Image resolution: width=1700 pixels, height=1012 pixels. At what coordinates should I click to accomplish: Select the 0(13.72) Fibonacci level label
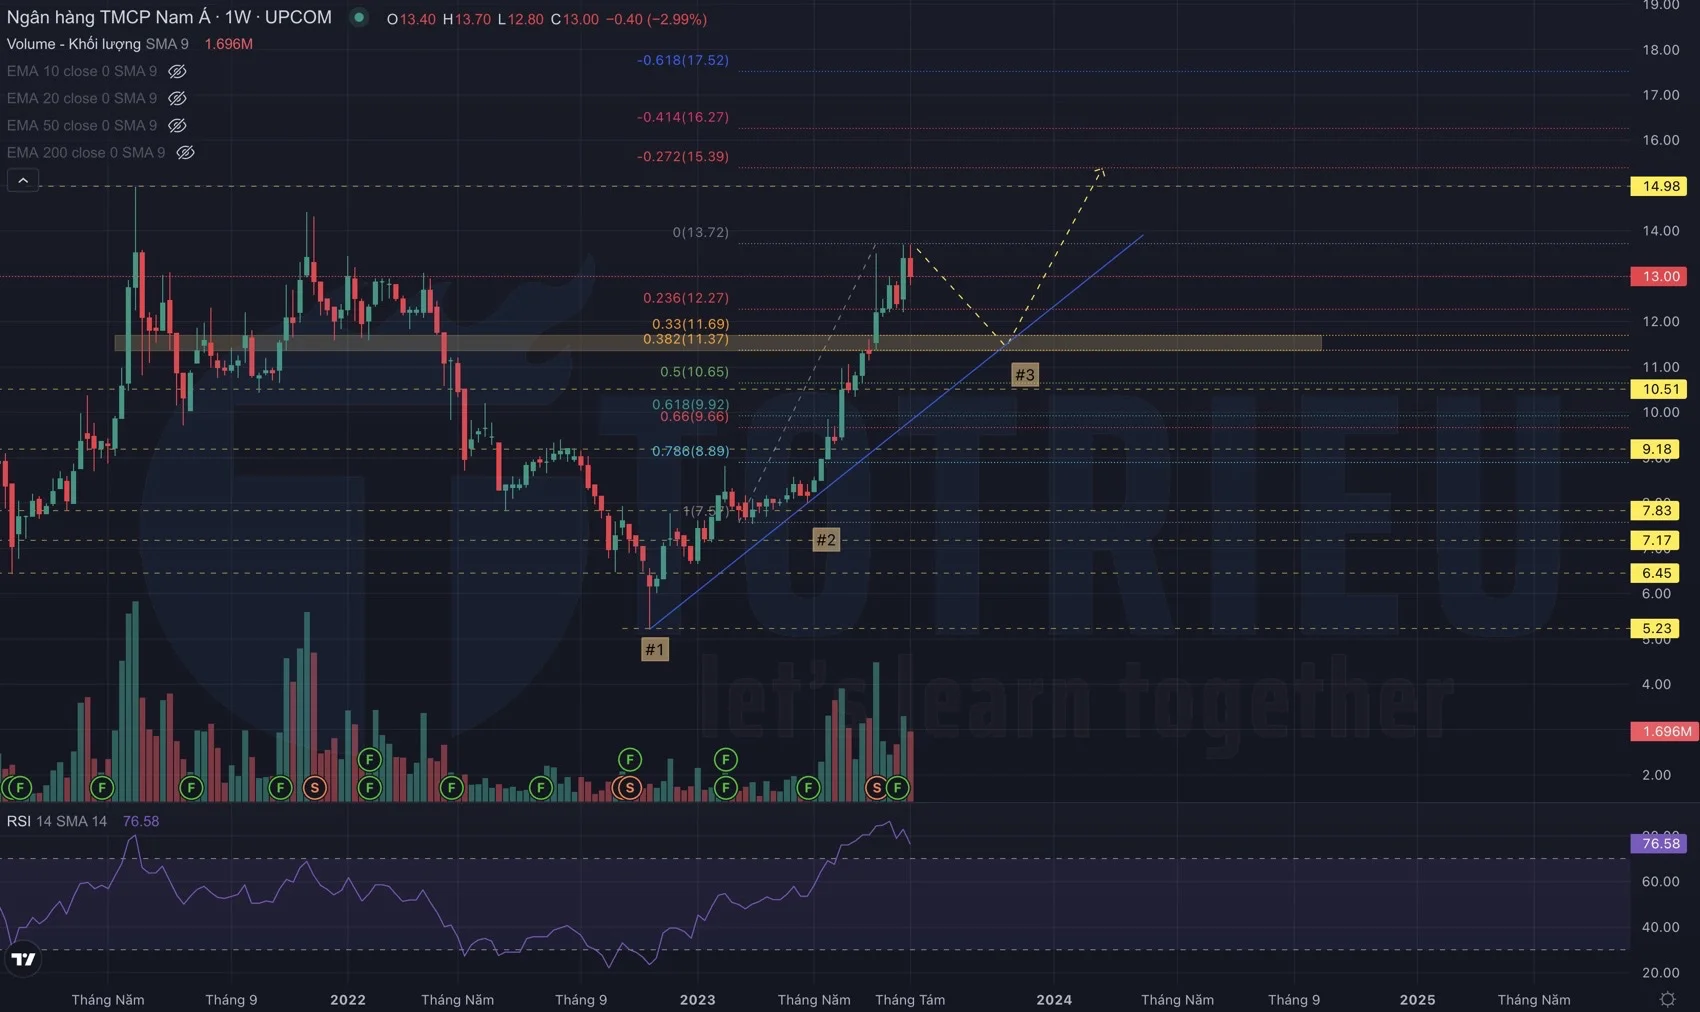pos(701,232)
